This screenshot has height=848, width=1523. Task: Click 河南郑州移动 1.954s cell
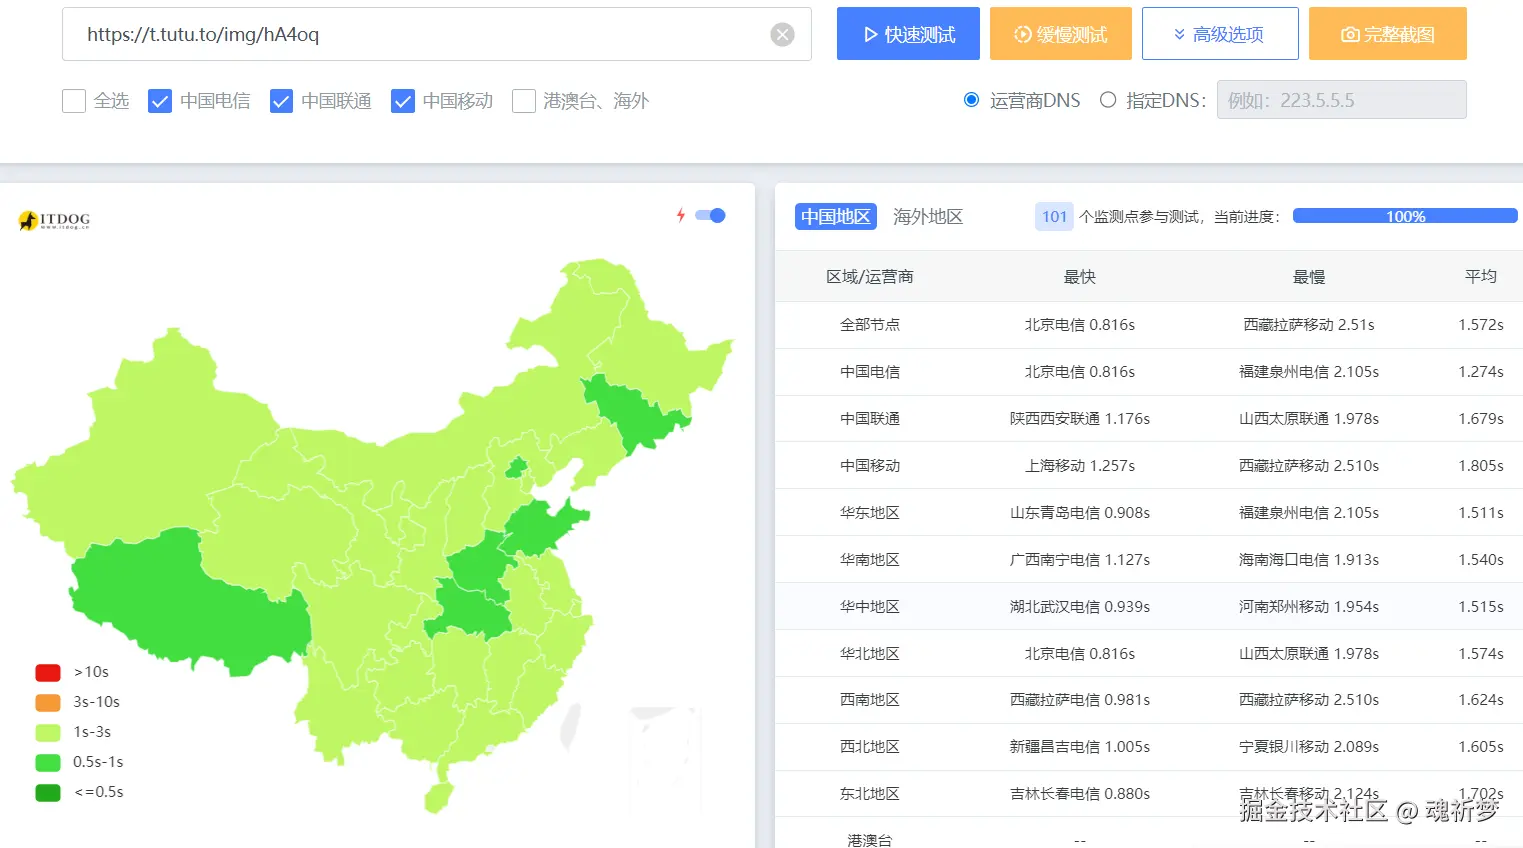[1309, 607]
